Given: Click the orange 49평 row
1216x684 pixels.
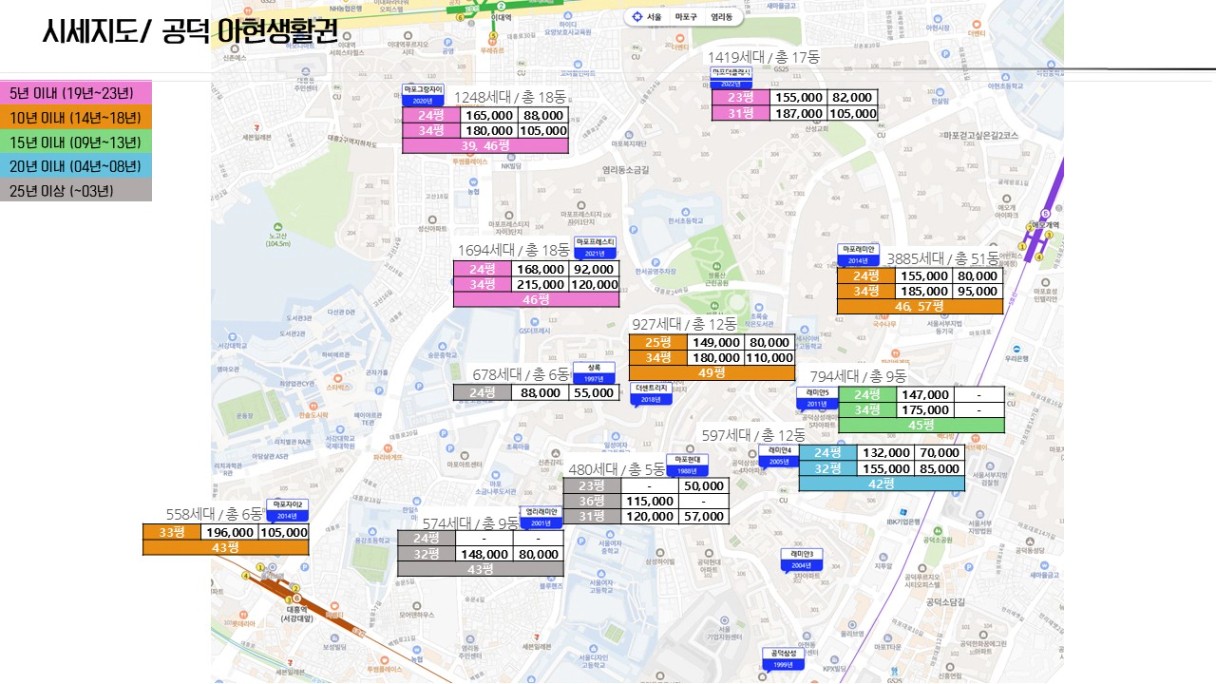Looking at the screenshot, I should click(712, 372).
